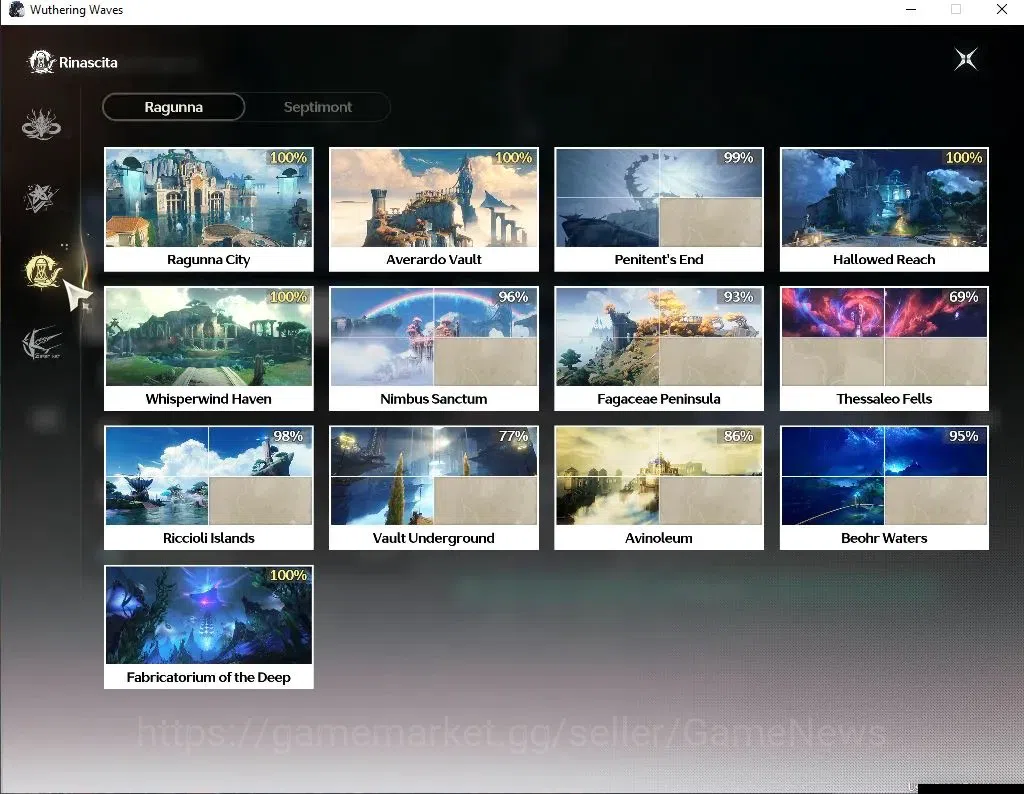Click the 96% progress on Nimbus Sanctum
The image size is (1024, 794).
click(513, 297)
